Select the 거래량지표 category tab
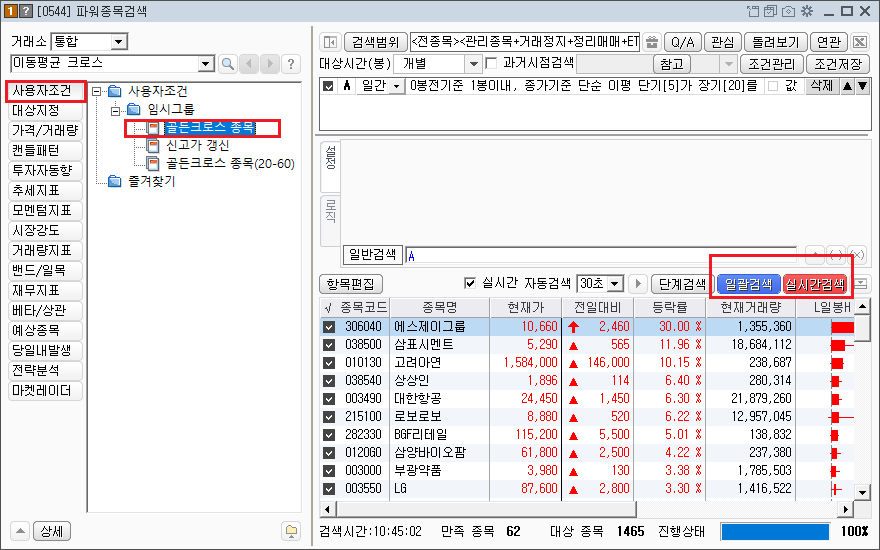This screenshot has width=880, height=550. coord(42,250)
